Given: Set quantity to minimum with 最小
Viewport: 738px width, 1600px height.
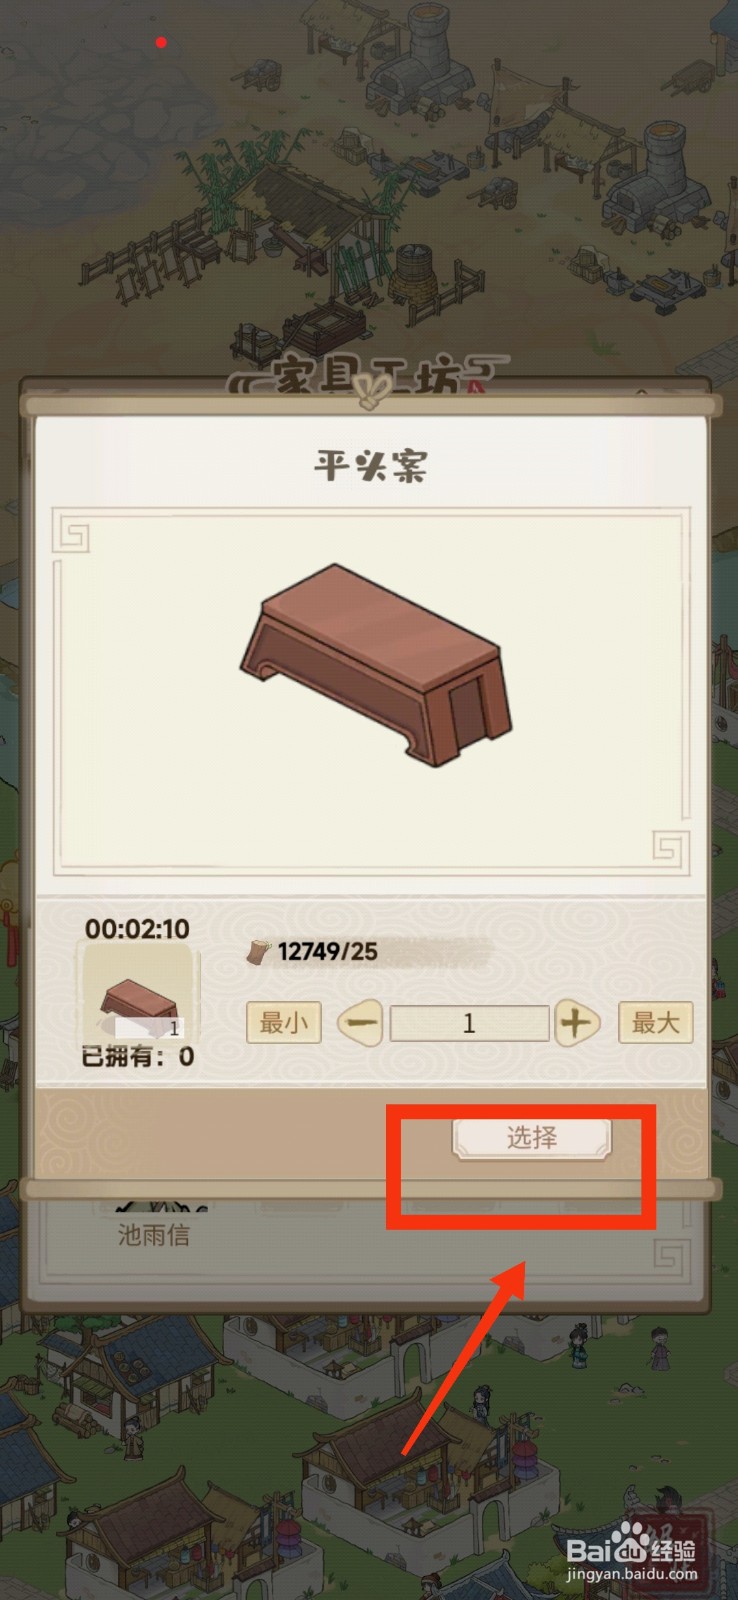Looking at the screenshot, I should click(x=283, y=1023).
